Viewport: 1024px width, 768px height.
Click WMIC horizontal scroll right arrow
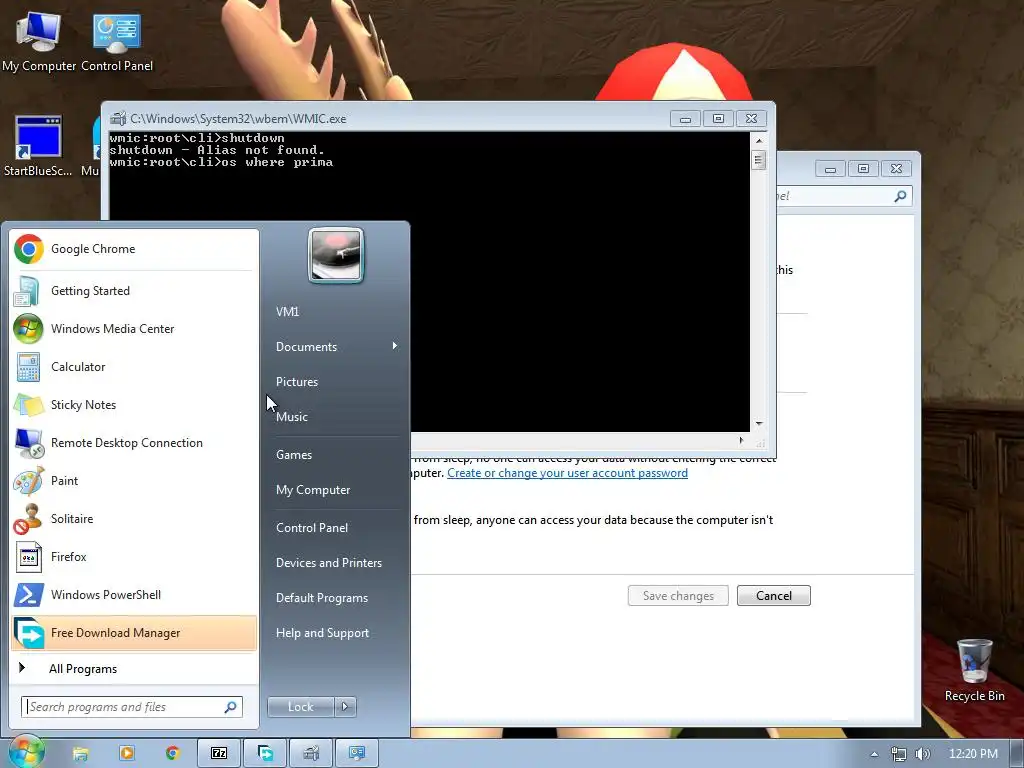point(741,440)
